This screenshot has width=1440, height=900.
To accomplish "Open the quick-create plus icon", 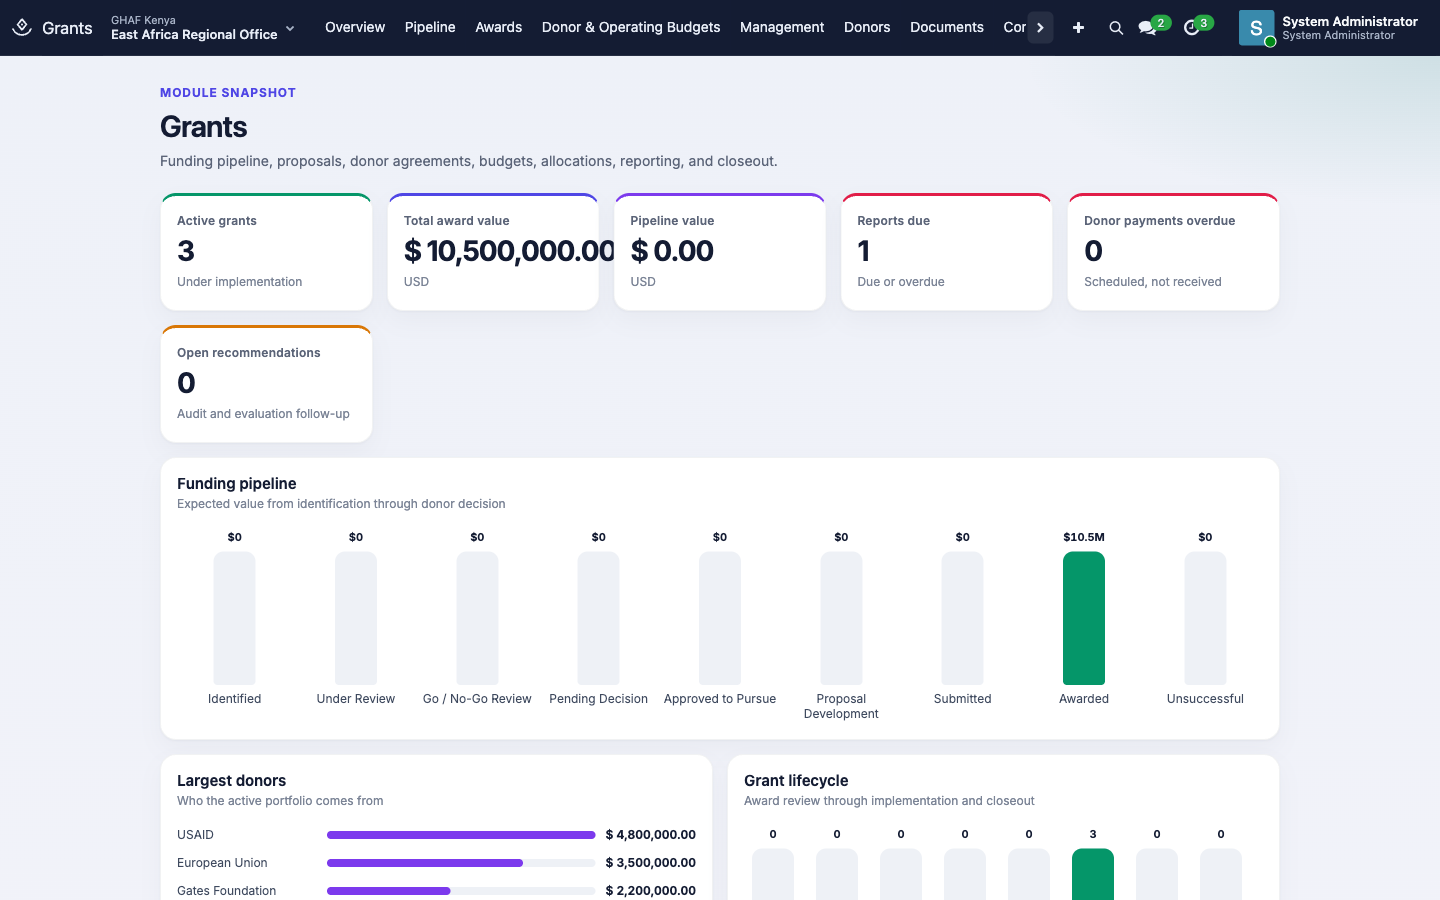I will [x=1078, y=28].
